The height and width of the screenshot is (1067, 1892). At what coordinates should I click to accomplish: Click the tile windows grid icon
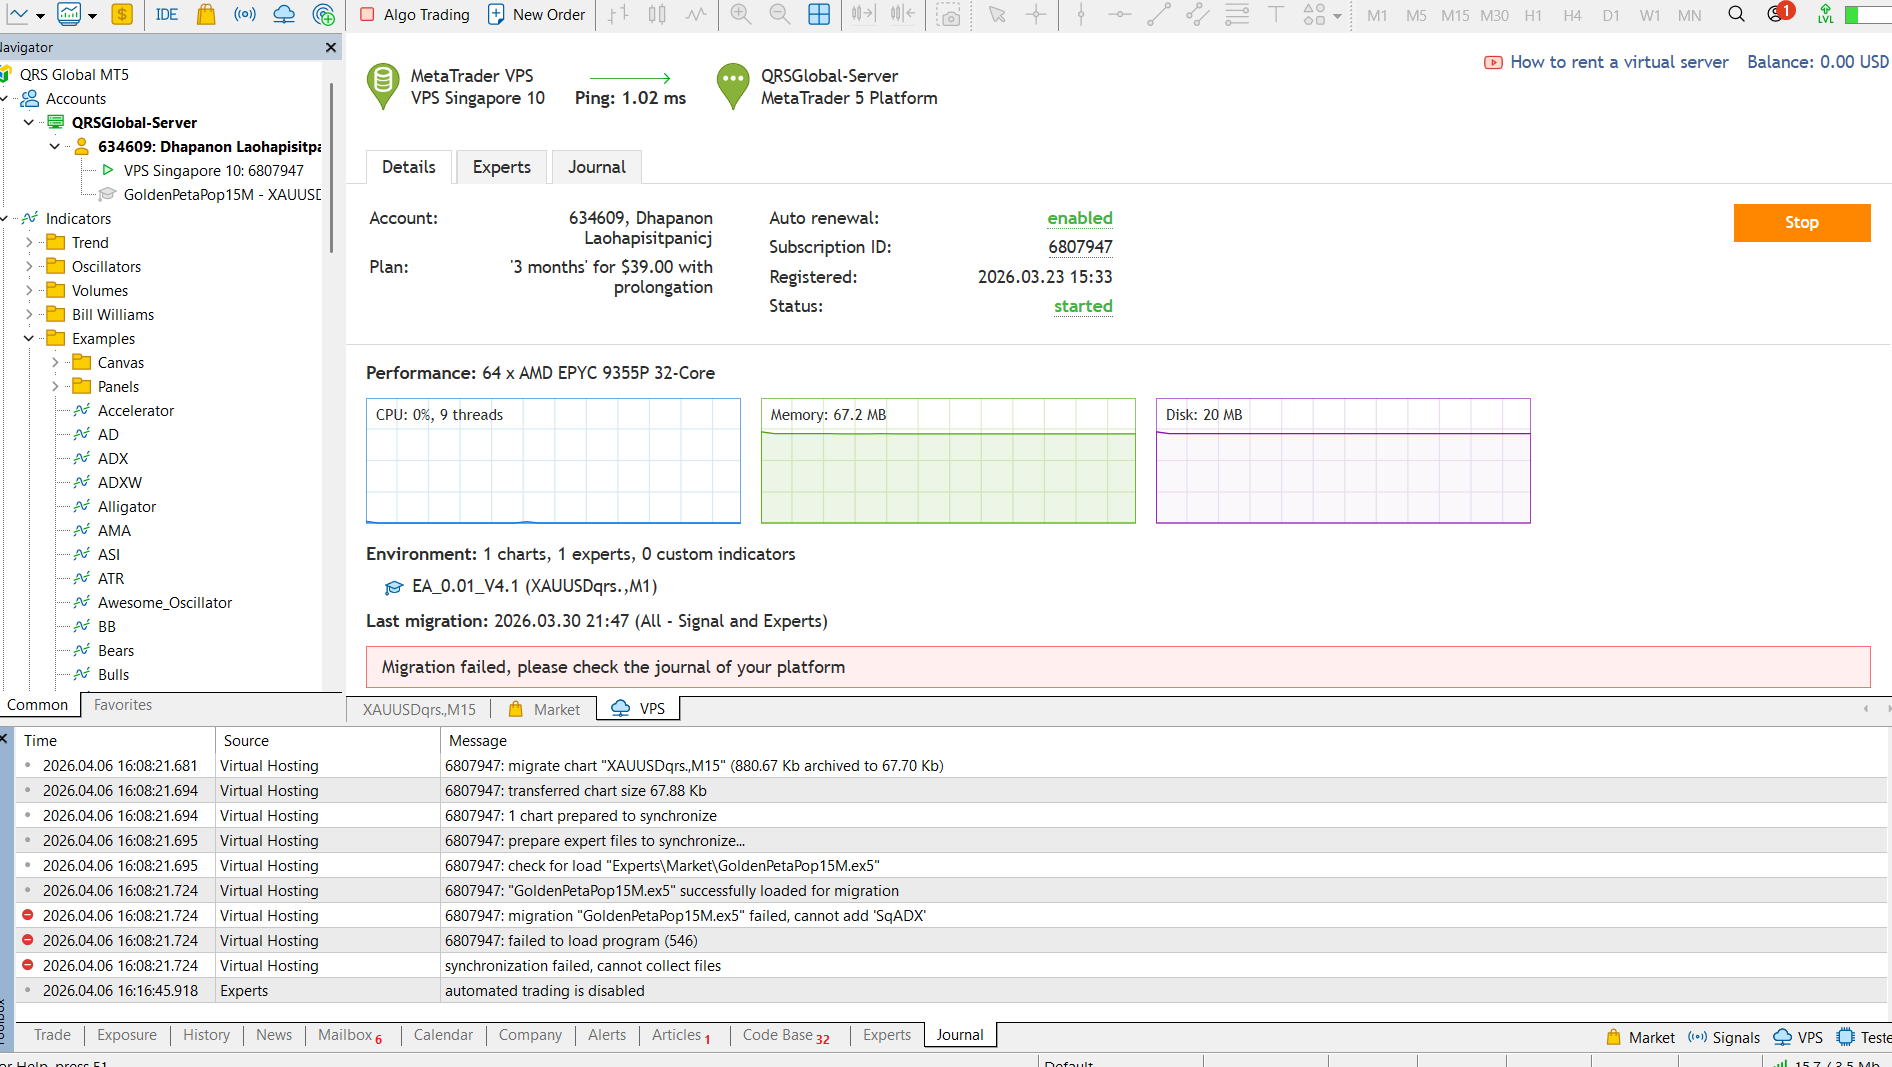click(x=819, y=14)
